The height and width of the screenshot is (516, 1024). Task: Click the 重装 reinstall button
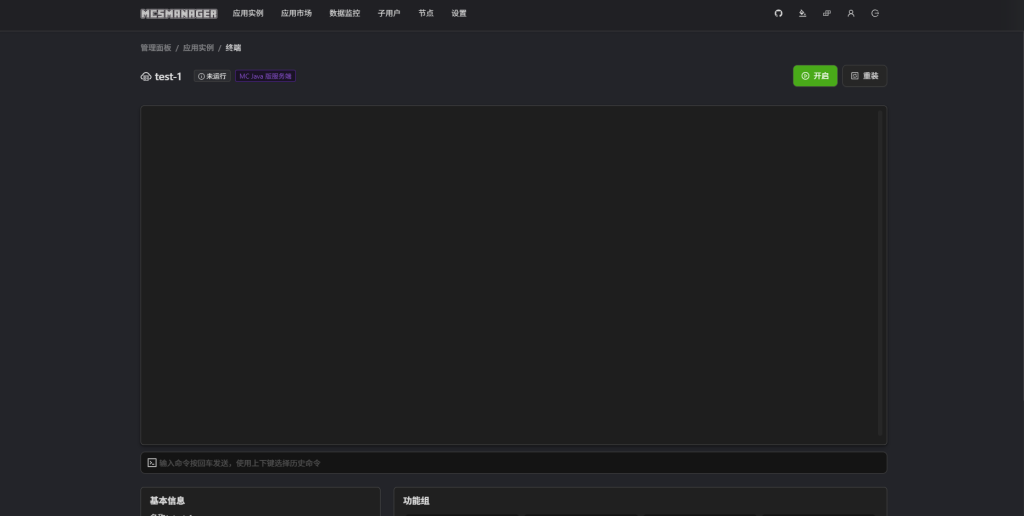[864, 76]
